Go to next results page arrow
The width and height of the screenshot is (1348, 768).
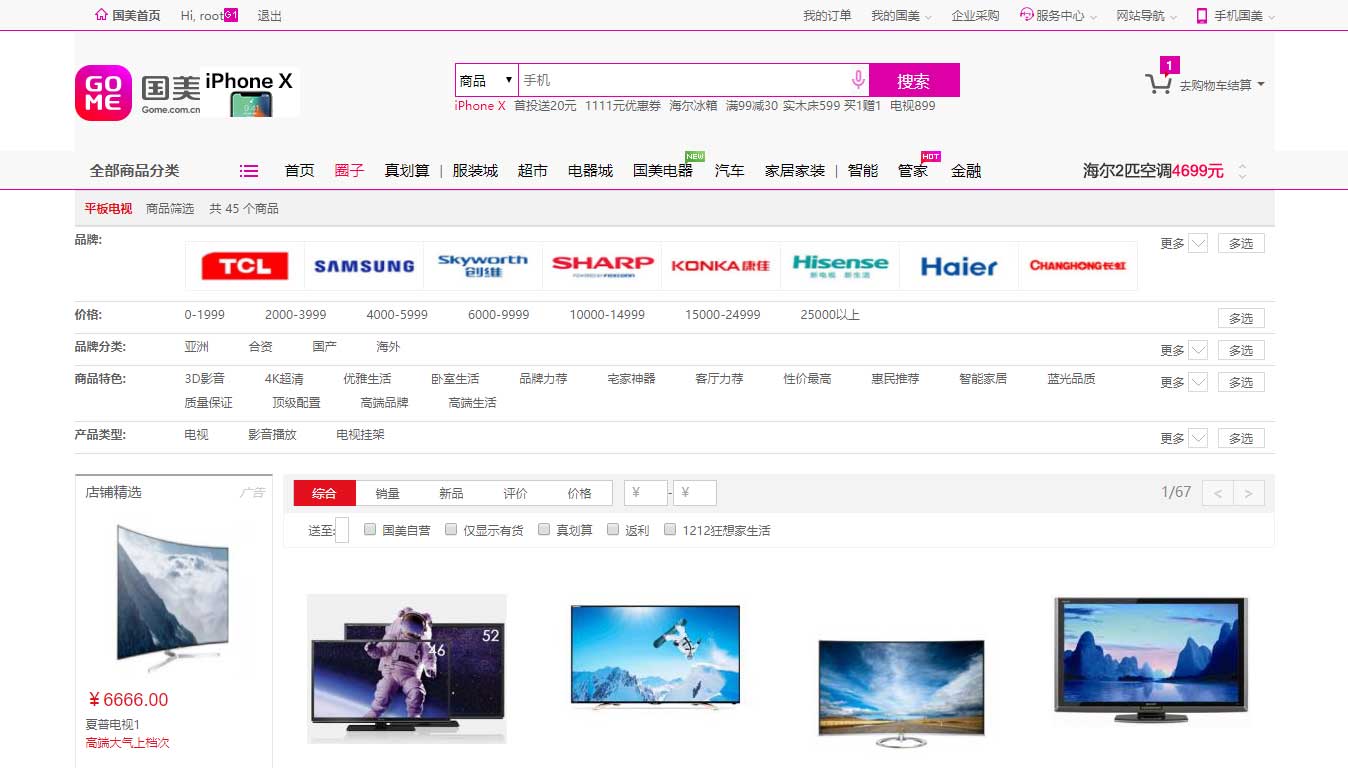point(1249,493)
